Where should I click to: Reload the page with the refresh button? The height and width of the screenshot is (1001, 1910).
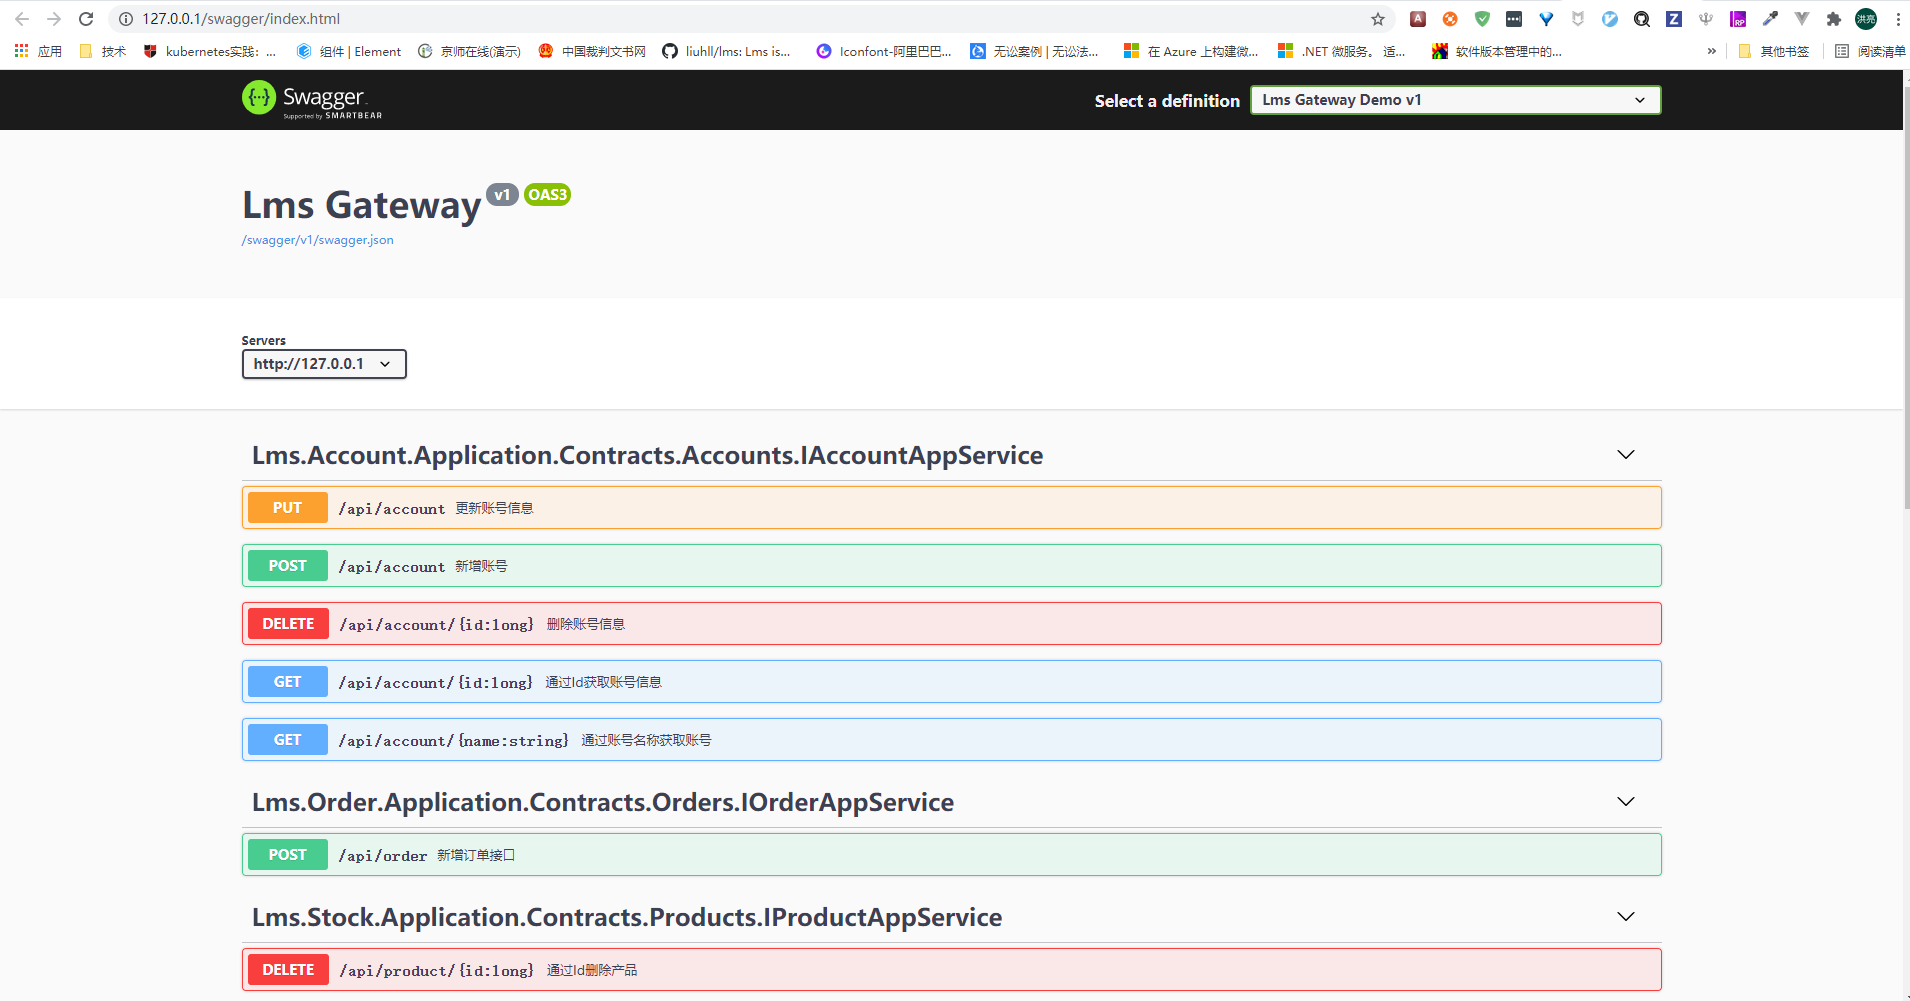(86, 19)
